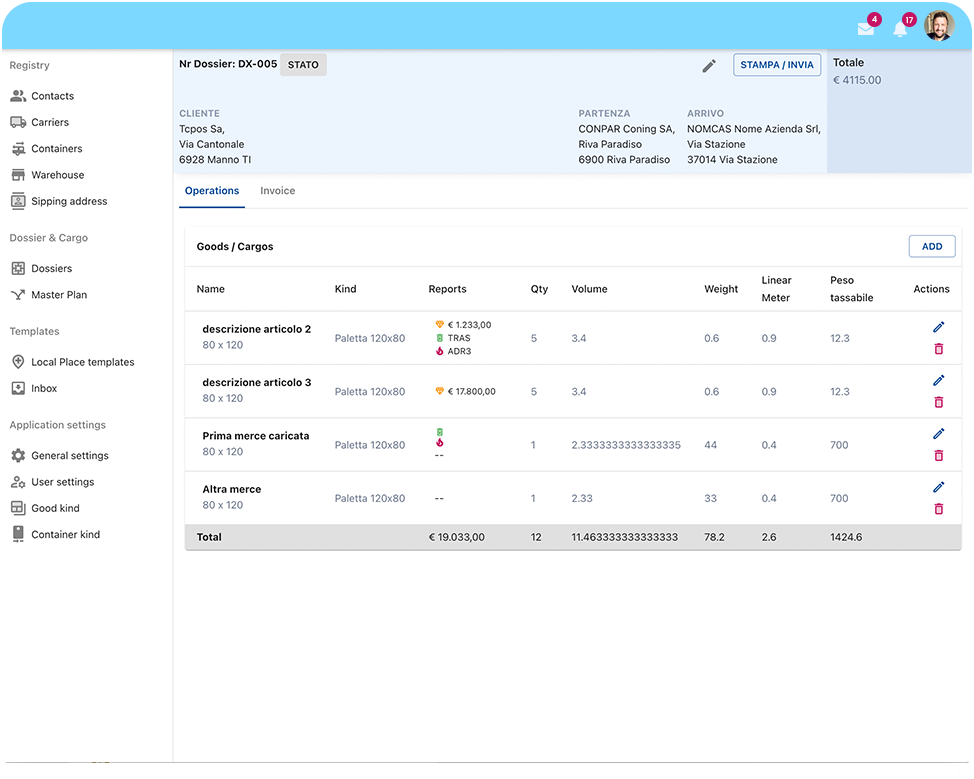The height and width of the screenshot is (779, 974).
Task: Click the Carriers truck icon
Action: pyautogui.click(x=18, y=122)
